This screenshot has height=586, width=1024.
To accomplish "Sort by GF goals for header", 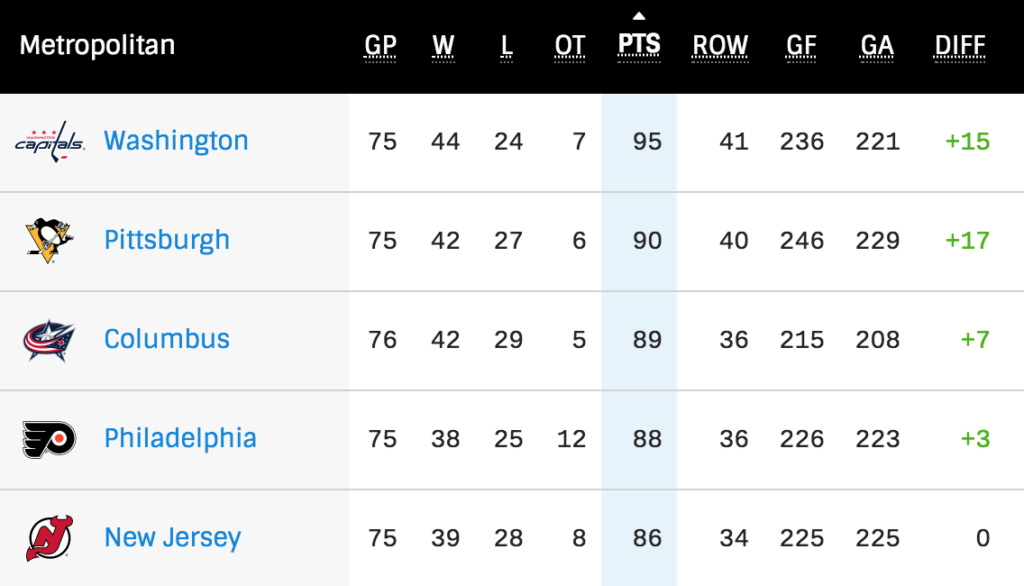I will (x=801, y=46).
